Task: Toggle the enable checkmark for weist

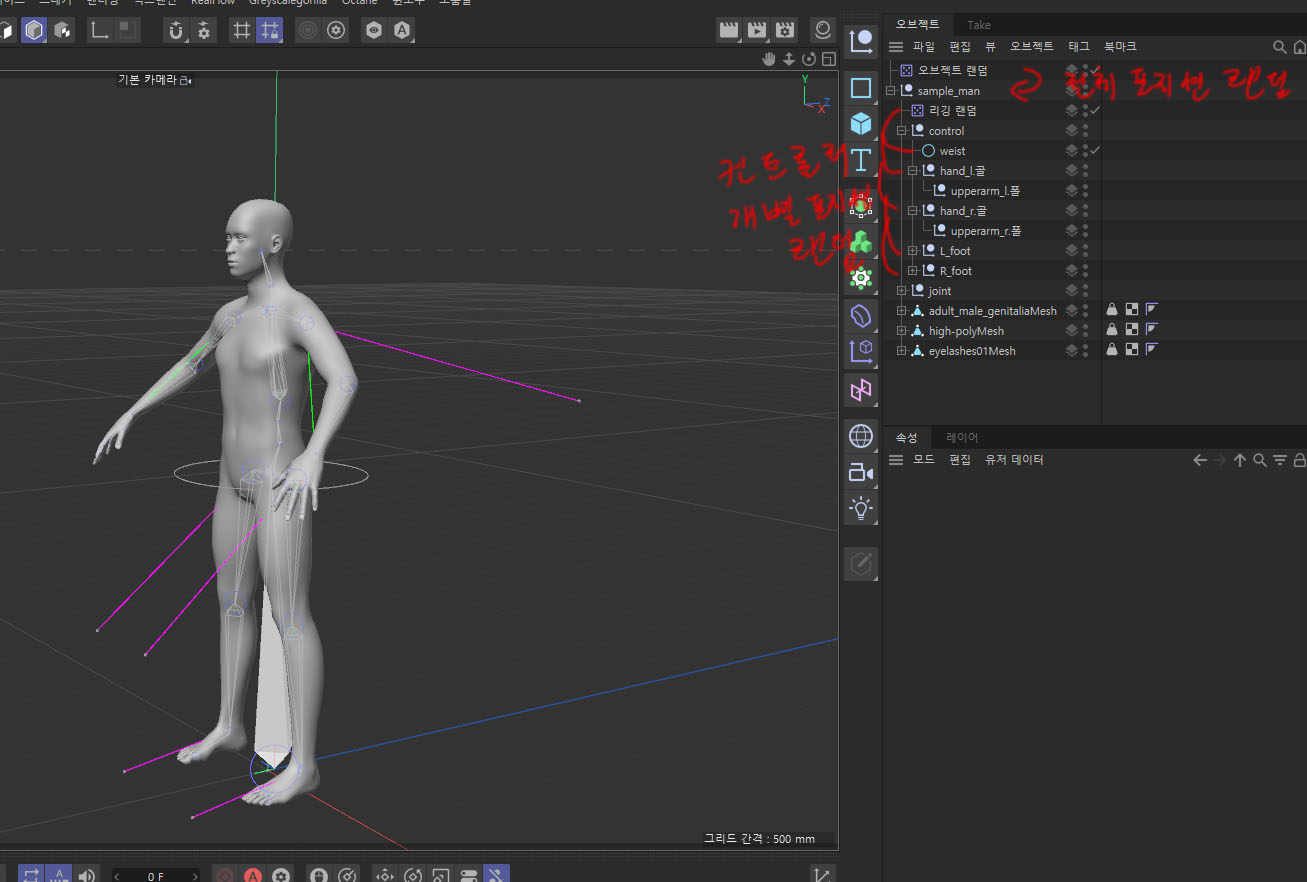Action: pyautogui.click(x=1095, y=150)
